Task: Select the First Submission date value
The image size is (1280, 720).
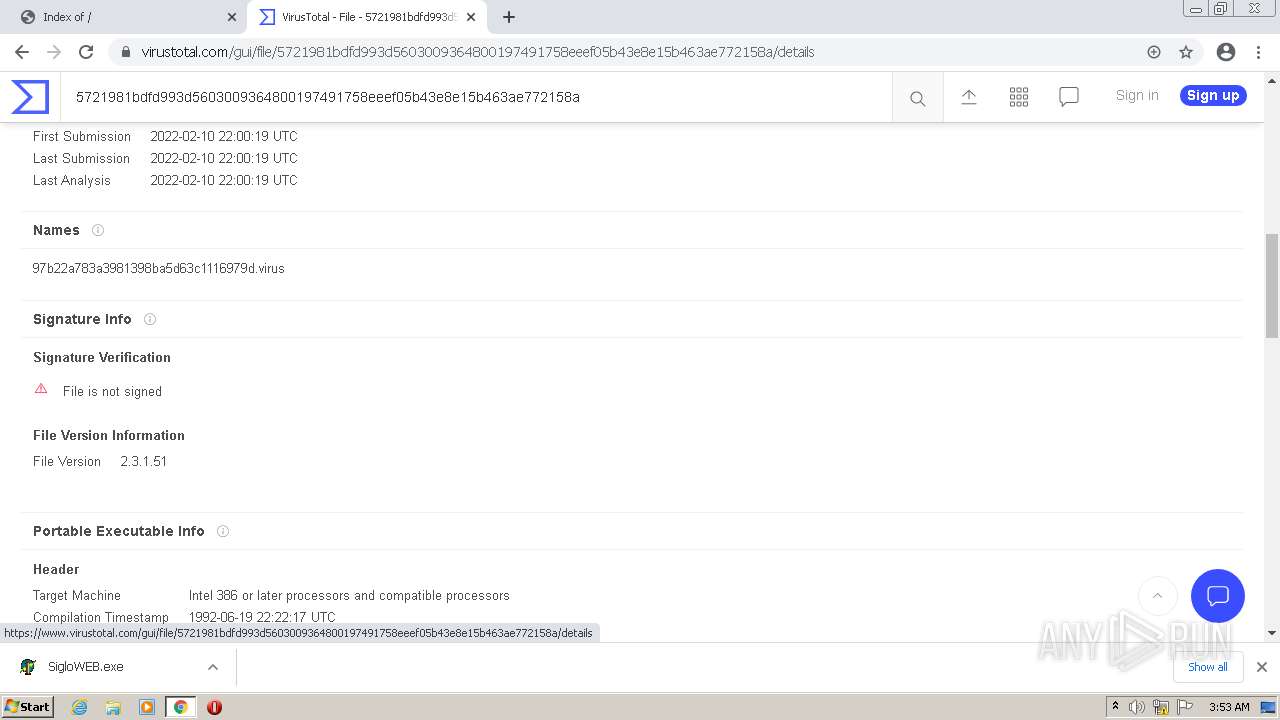Action: coord(224,136)
